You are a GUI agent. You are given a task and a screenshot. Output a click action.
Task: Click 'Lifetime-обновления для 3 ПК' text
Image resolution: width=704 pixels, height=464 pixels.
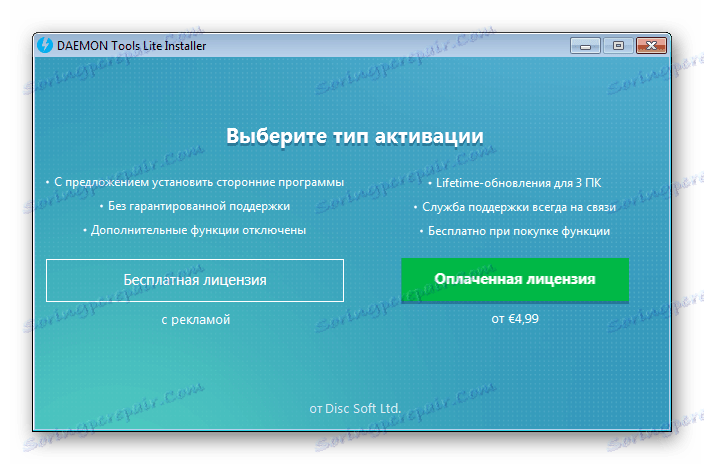pos(519,183)
